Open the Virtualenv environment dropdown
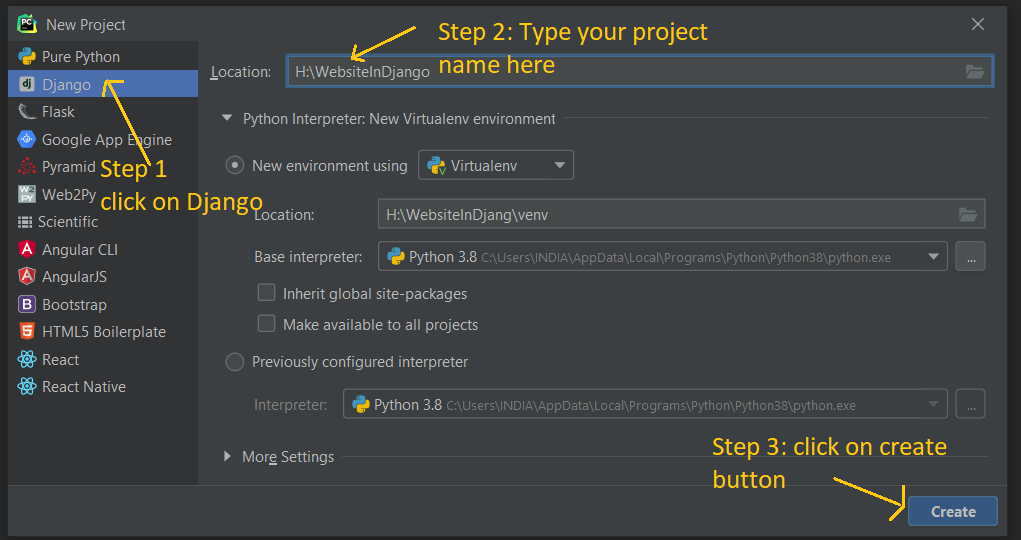Image resolution: width=1021 pixels, height=540 pixels. point(496,165)
